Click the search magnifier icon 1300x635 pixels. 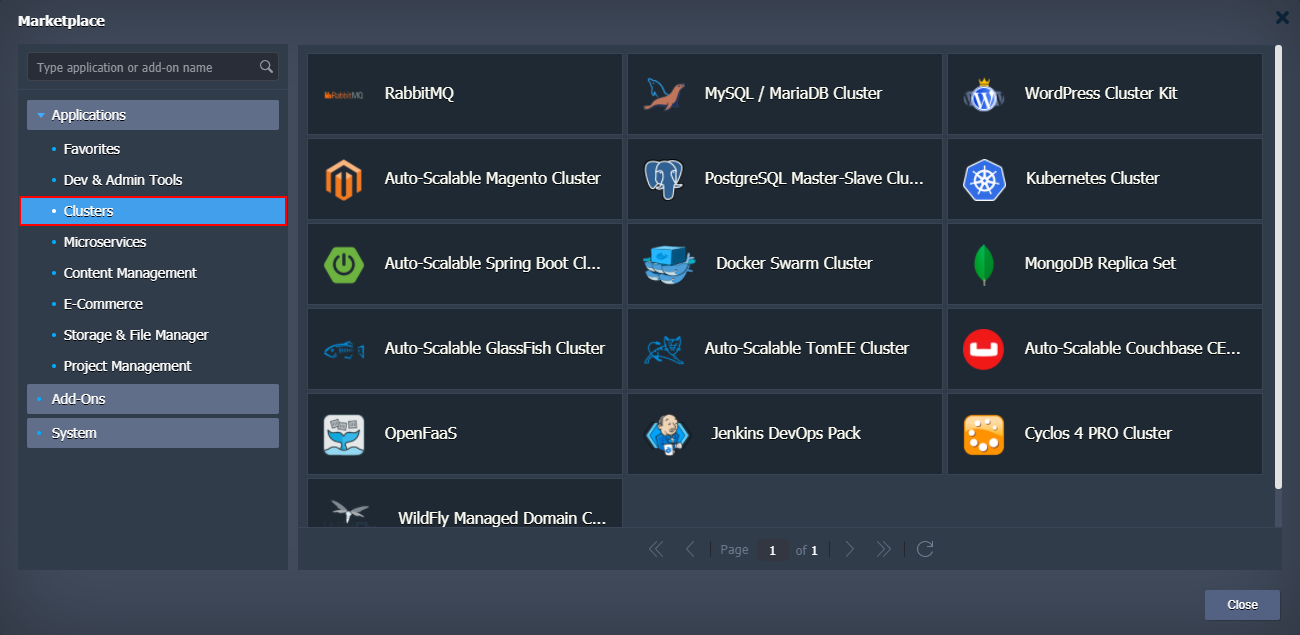click(x=266, y=67)
